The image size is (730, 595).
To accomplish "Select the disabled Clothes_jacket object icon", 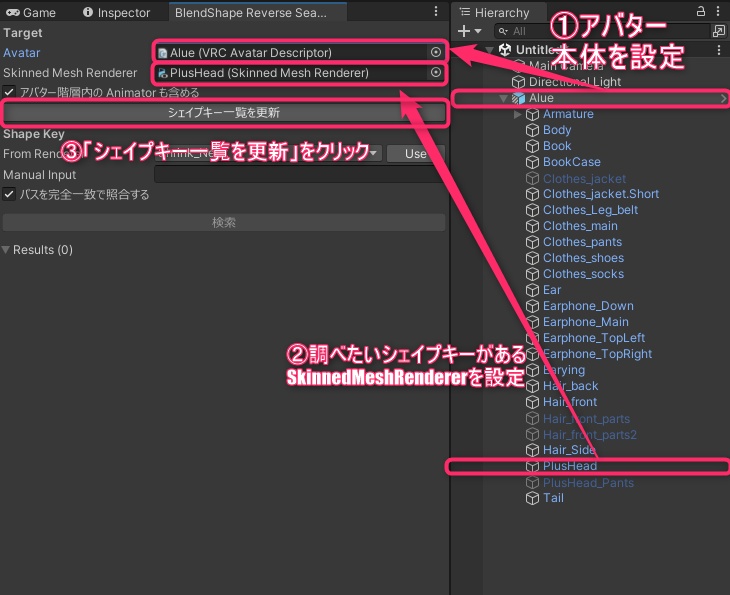I will pos(532,178).
